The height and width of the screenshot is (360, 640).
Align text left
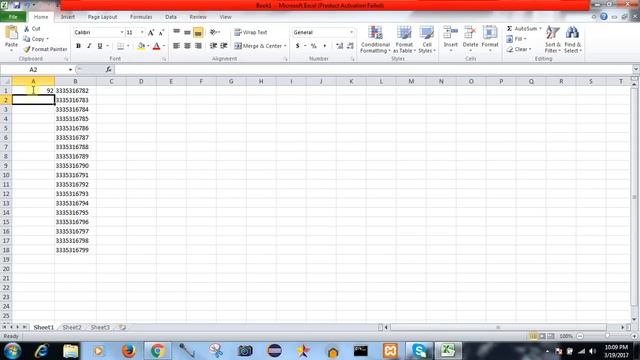coord(176,46)
